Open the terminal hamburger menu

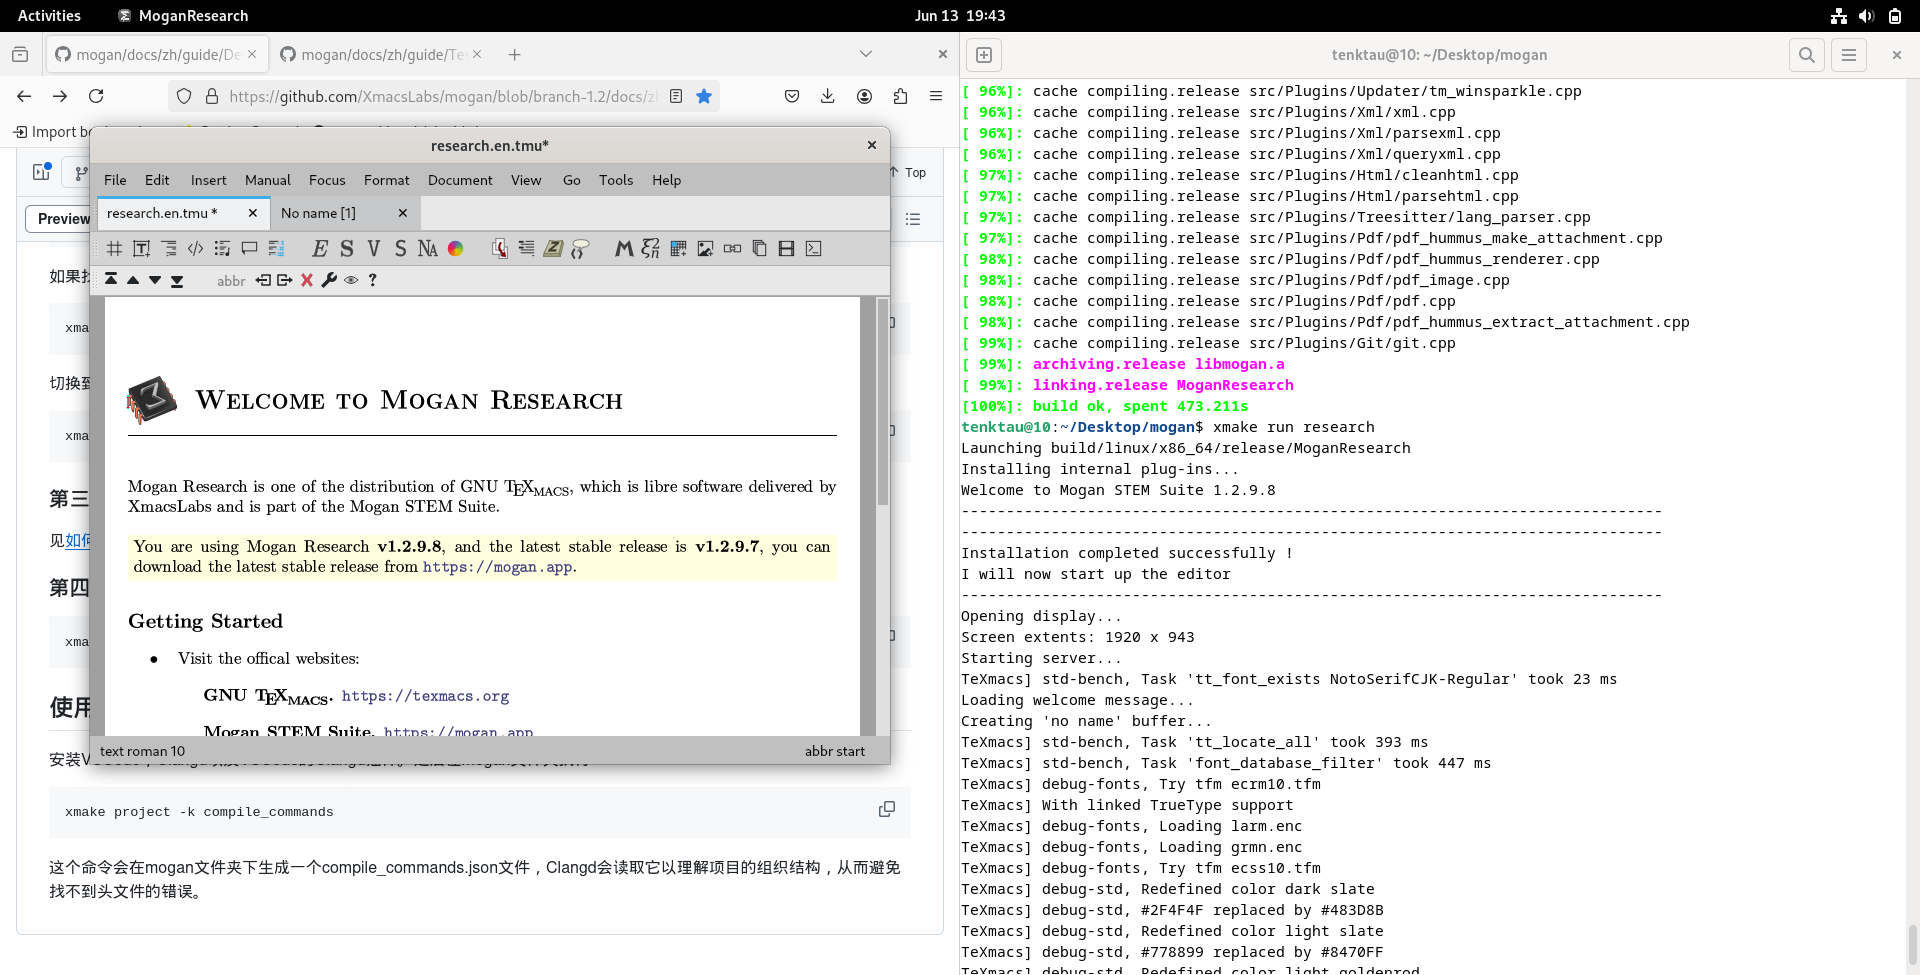pyautogui.click(x=1849, y=55)
